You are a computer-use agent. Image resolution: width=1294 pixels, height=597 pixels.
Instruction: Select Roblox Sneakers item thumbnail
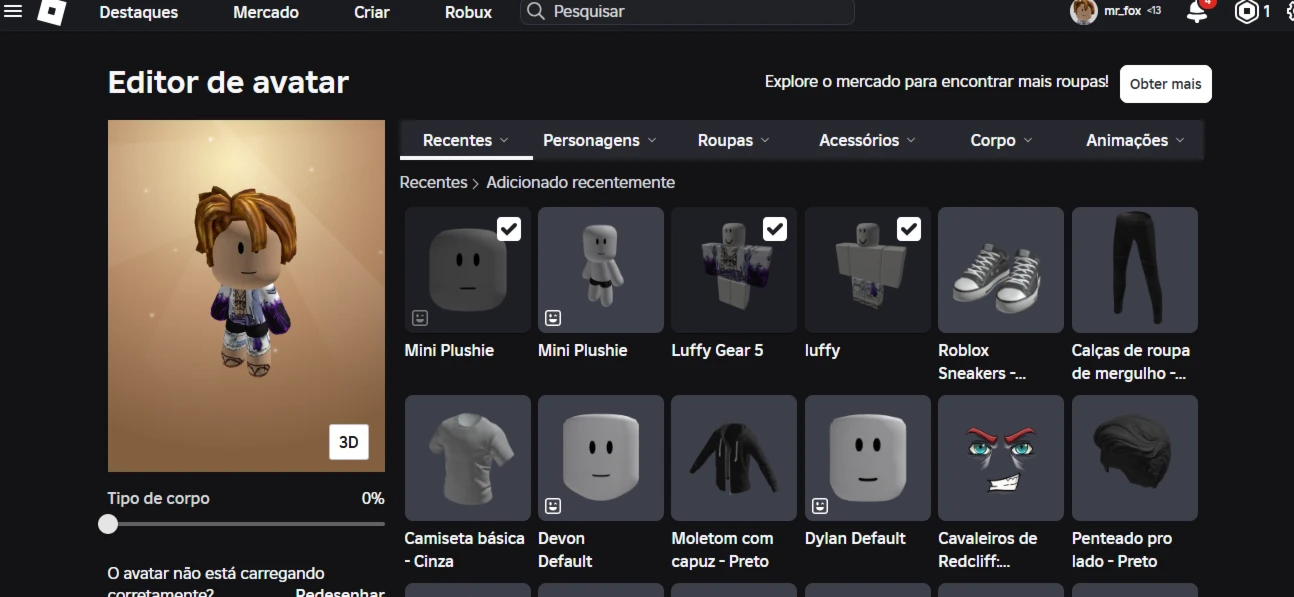coord(1001,270)
